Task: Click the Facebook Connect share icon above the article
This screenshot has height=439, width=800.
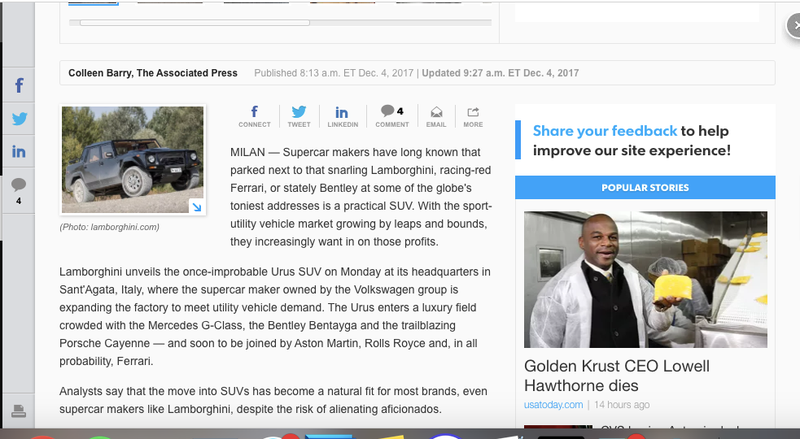Action: pyautogui.click(x=254, y=116)
